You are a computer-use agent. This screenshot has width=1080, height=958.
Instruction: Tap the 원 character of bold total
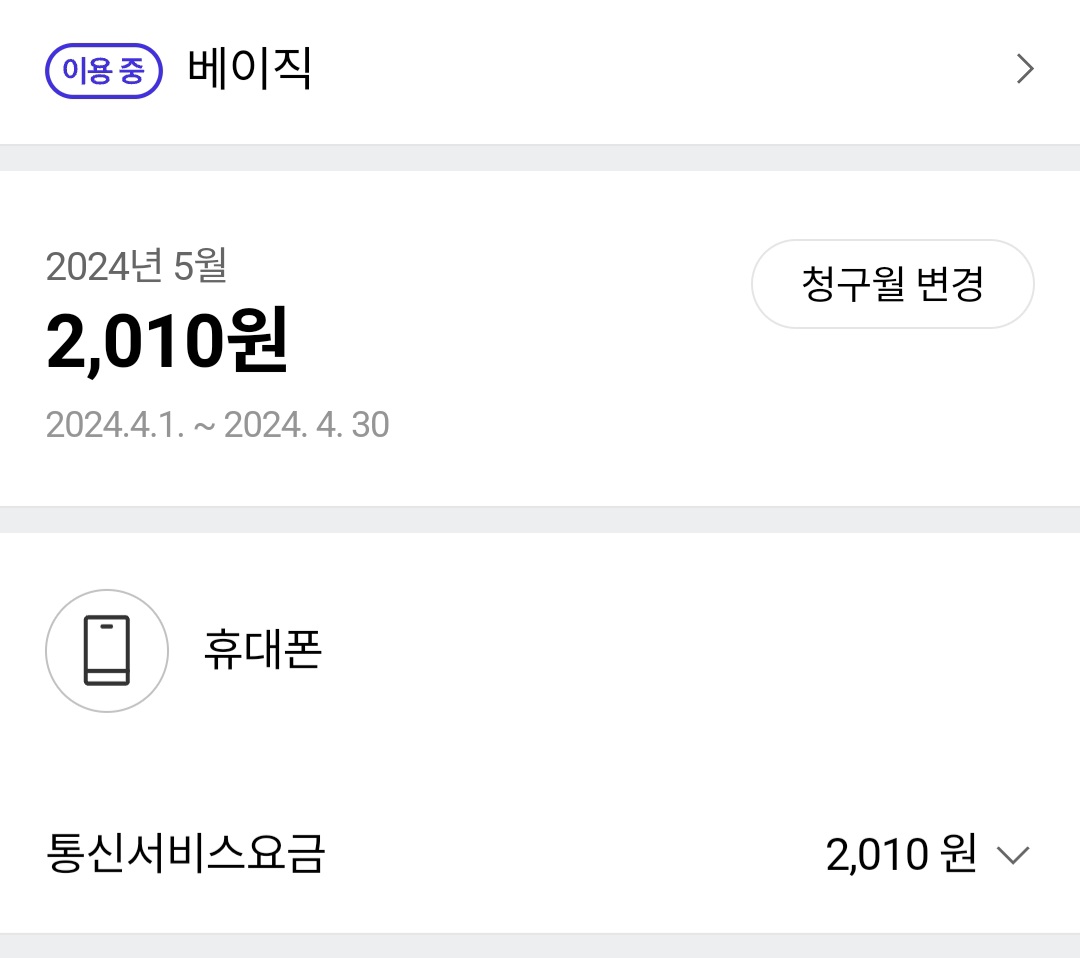coord(259,341)
